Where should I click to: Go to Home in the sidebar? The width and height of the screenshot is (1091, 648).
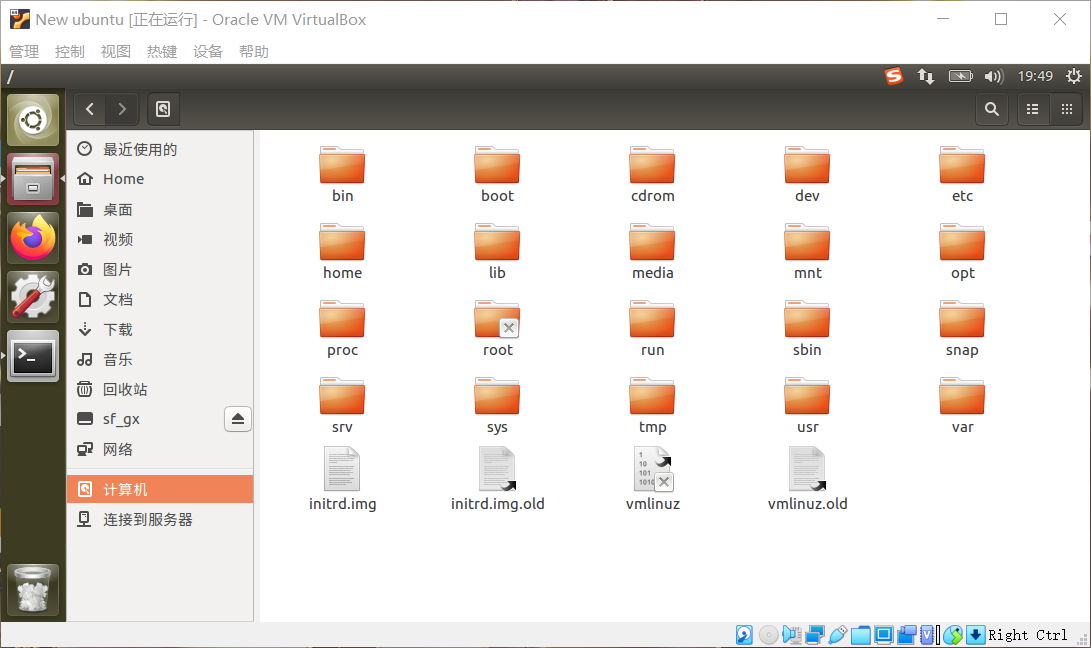160,179
